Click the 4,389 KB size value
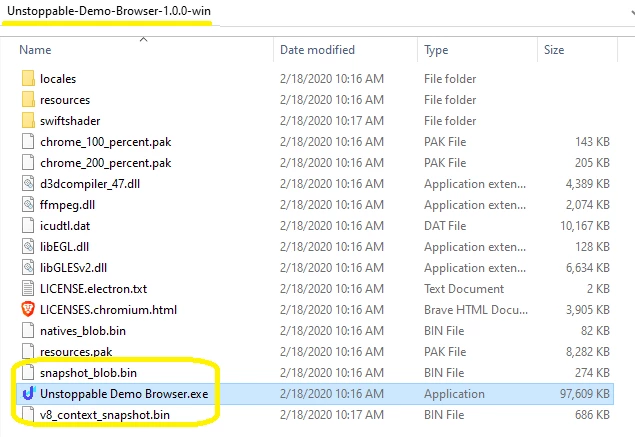The height and width of the screenshot is (437, 635). tap(588, 184)
